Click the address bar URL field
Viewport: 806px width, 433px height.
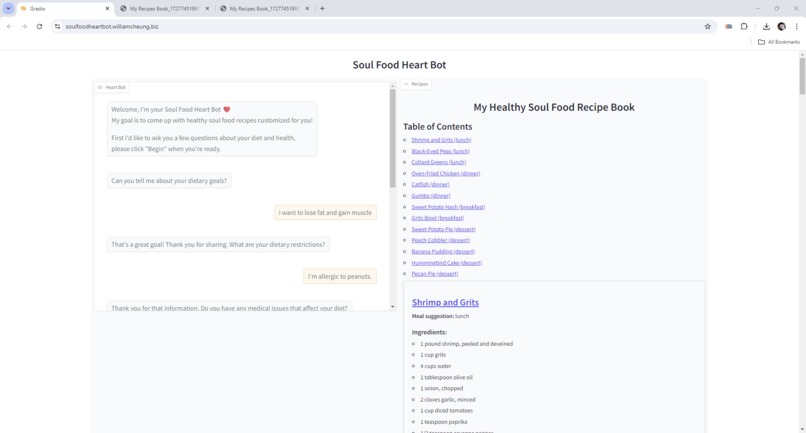380,26
